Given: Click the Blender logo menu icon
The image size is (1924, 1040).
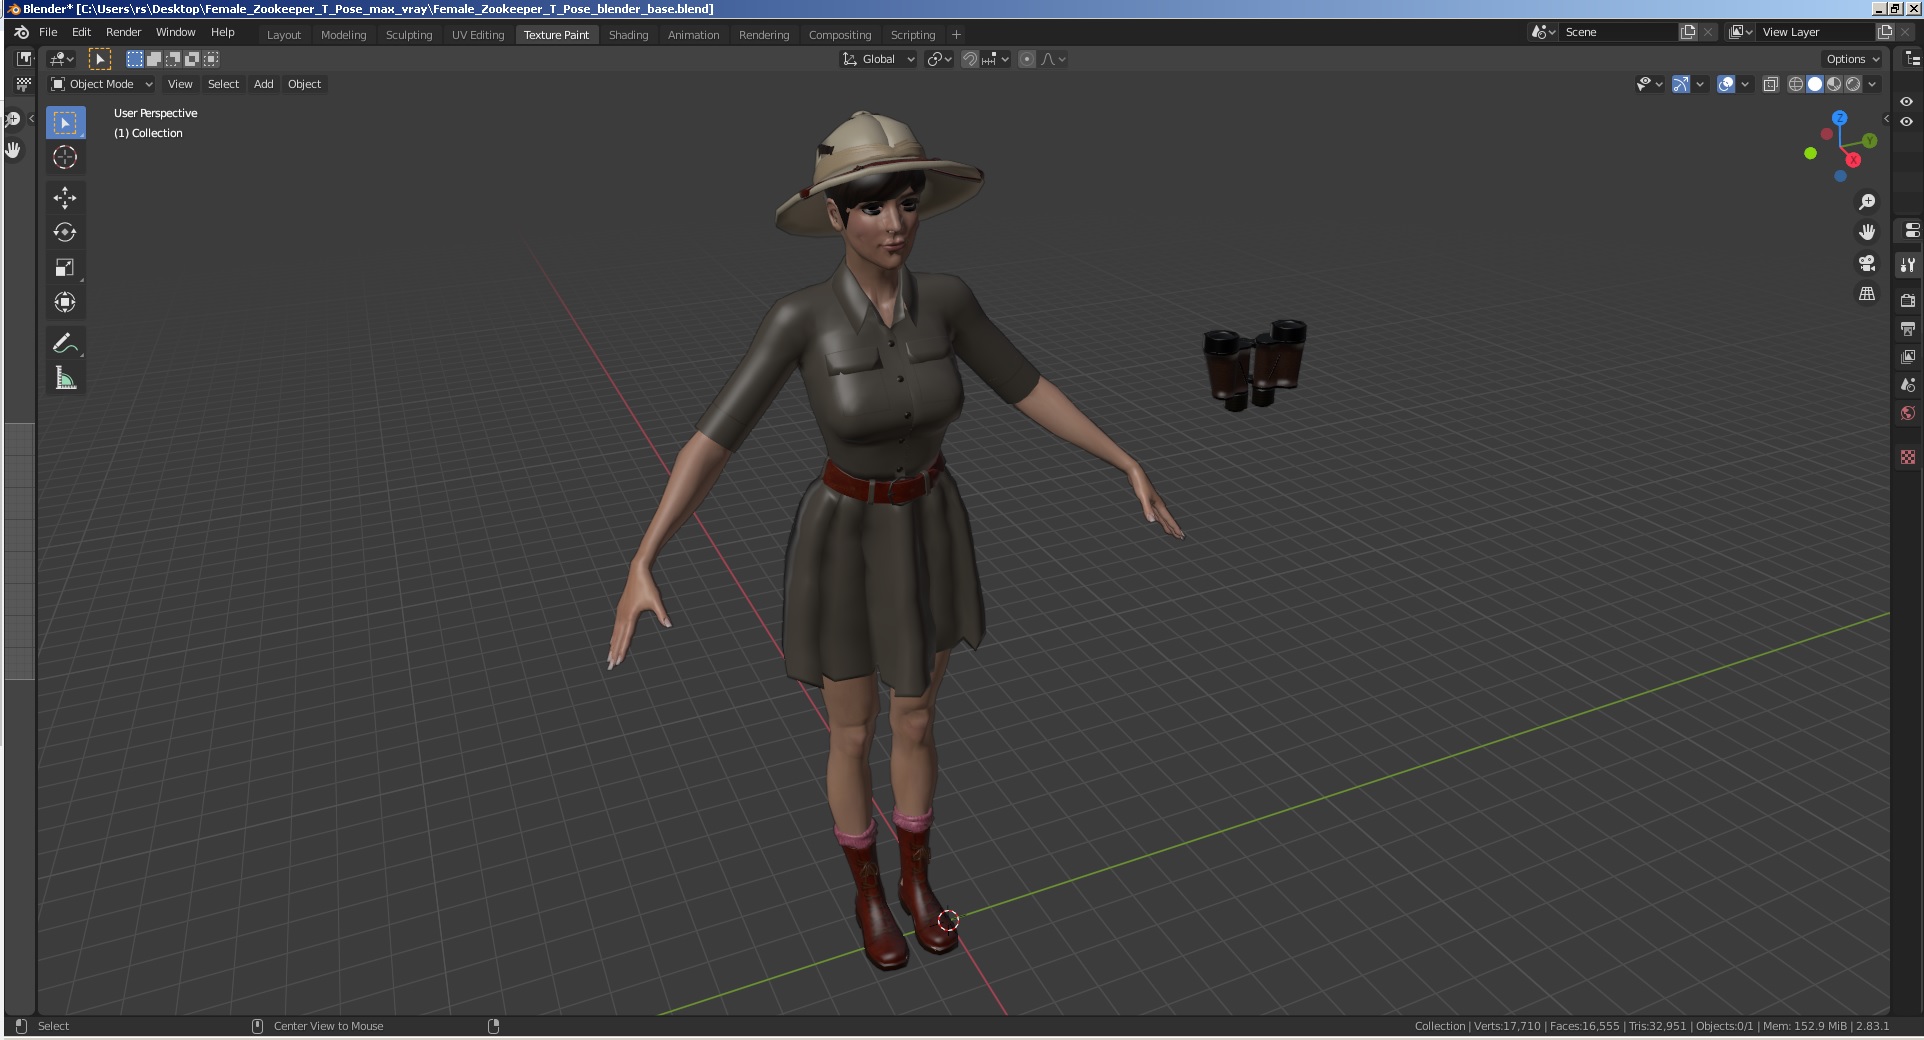Looking at the screenshot, I should [x=21, y=32].
